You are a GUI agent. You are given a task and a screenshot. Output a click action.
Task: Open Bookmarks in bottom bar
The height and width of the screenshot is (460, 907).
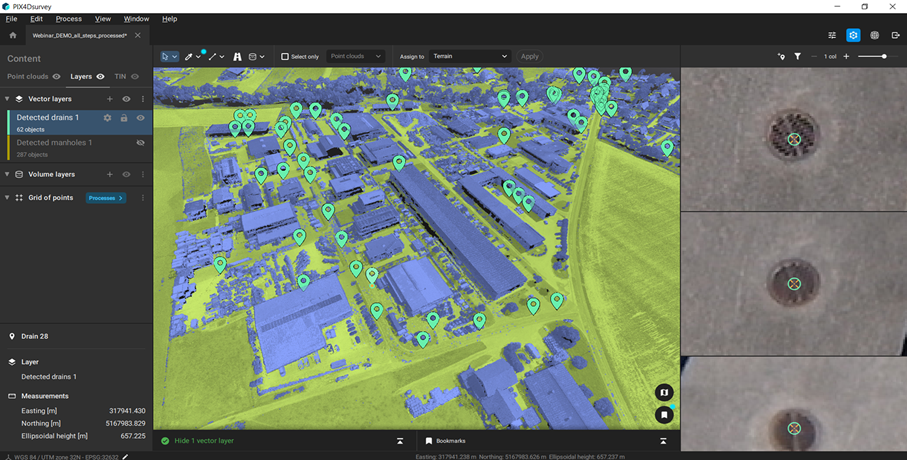[445, 441]
